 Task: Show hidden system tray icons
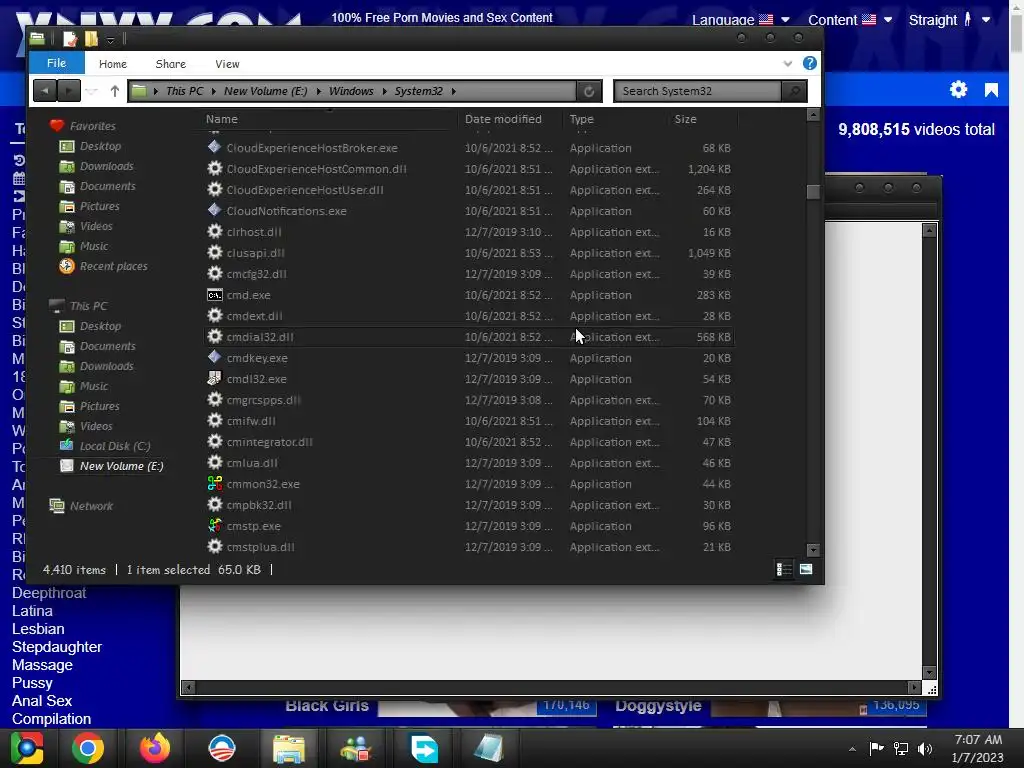point(852,749)
